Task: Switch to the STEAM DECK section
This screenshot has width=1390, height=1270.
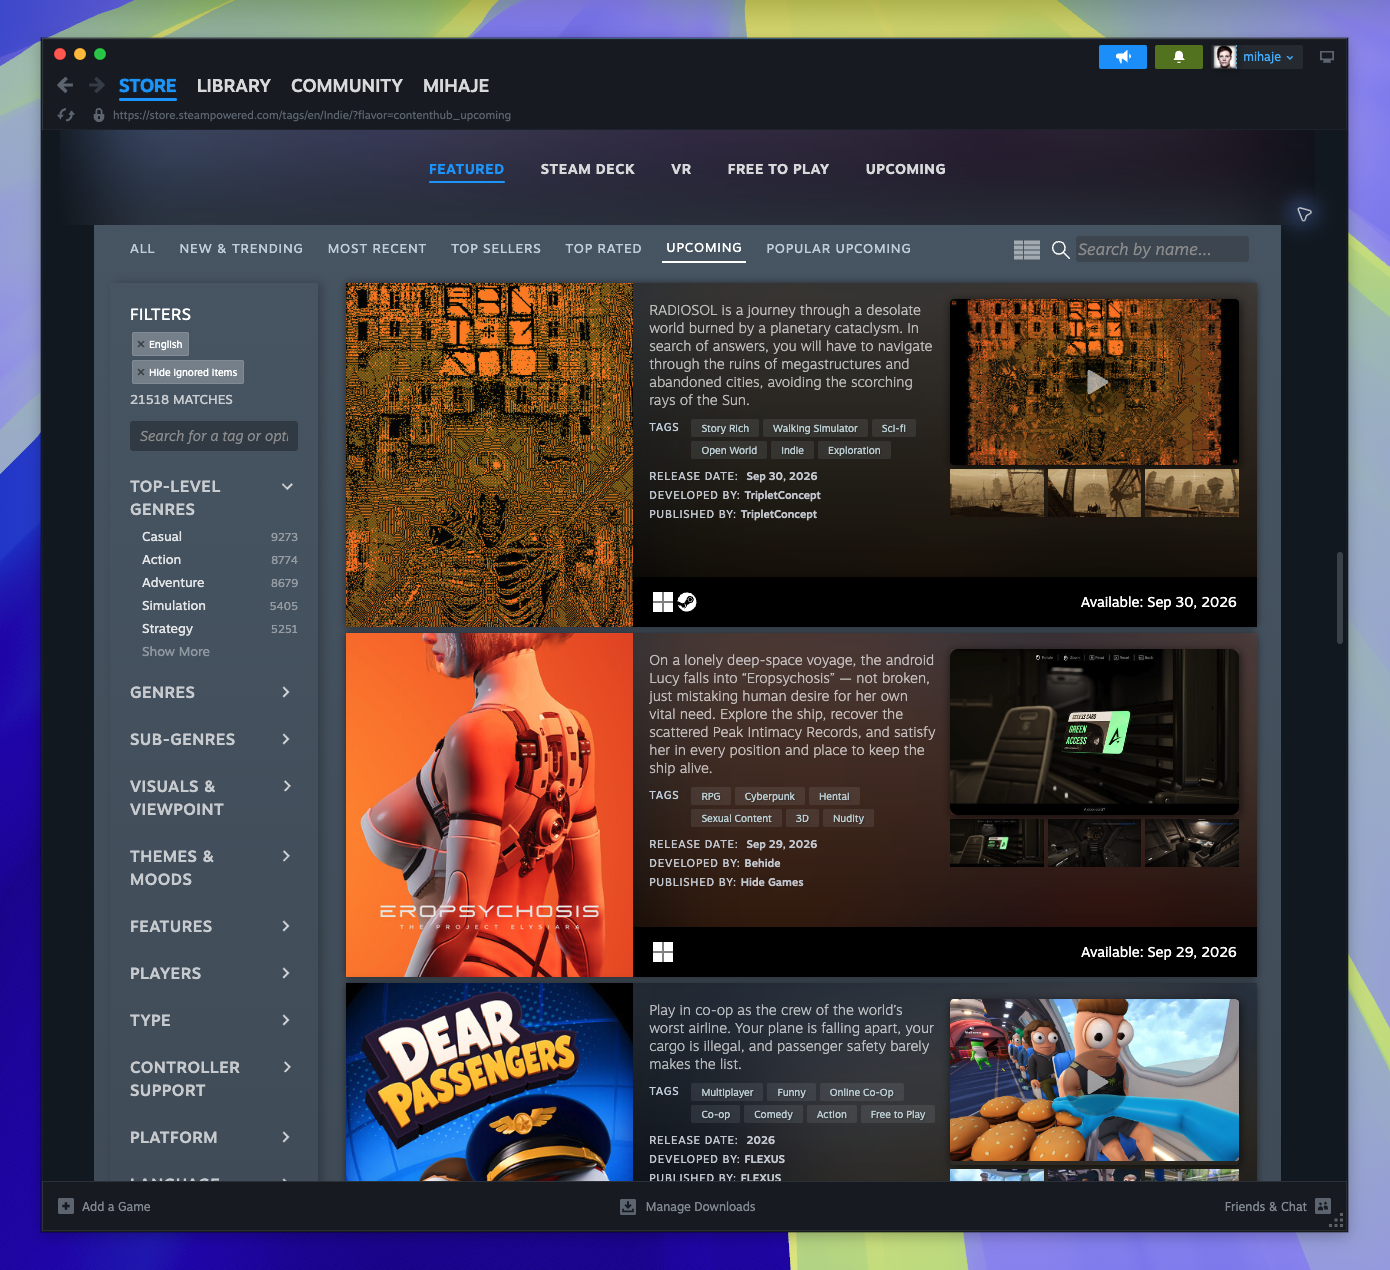Action: click(588, 169)
